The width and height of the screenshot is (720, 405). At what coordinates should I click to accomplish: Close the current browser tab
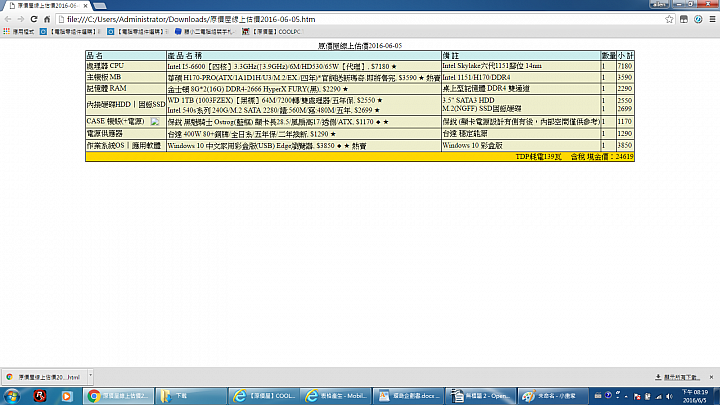[85, 6]
